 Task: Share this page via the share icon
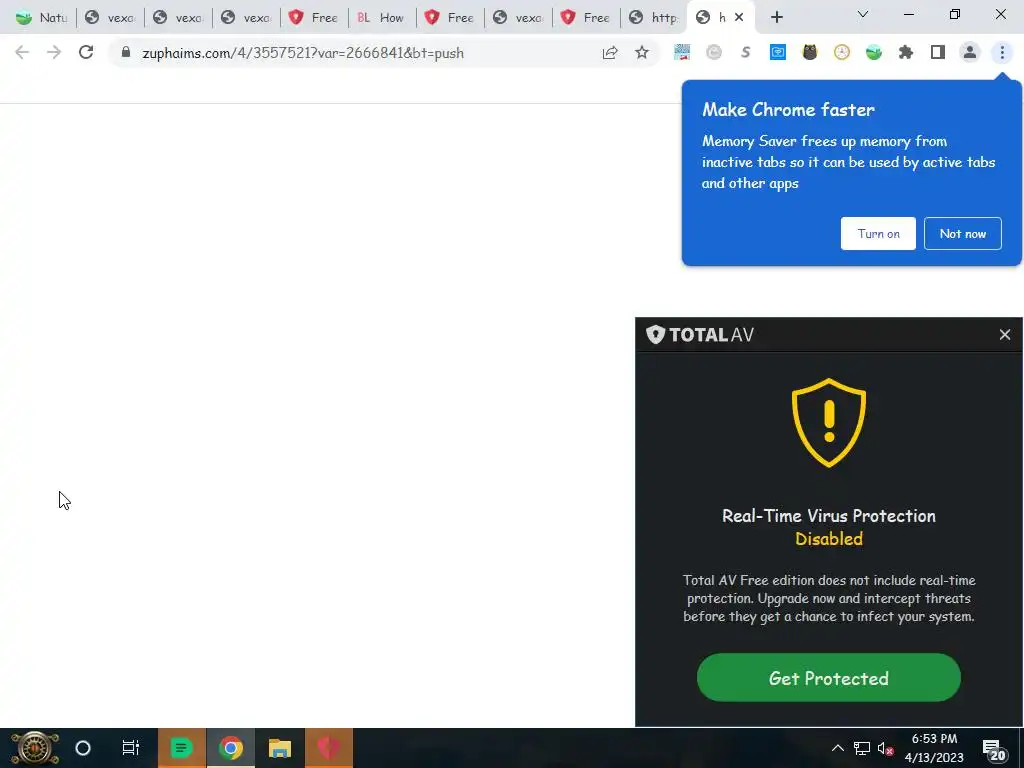[x=610, y=52]
